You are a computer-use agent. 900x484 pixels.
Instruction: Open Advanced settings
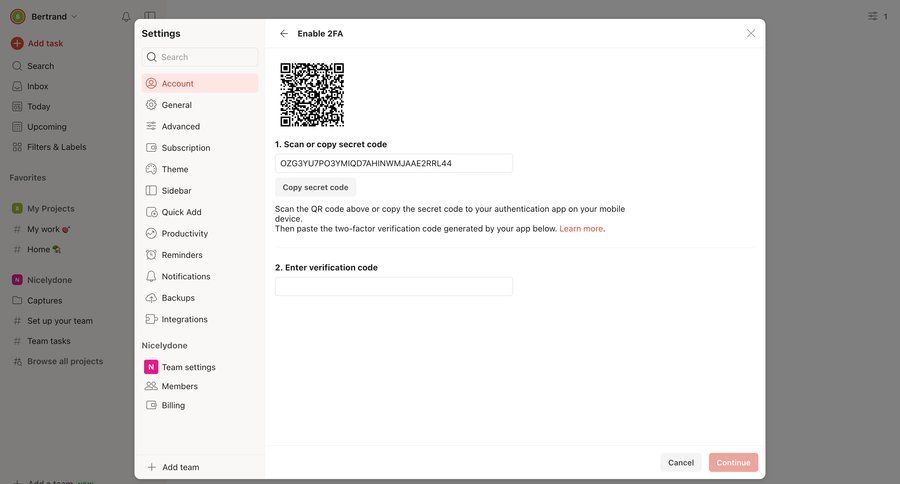coord(200,126)
